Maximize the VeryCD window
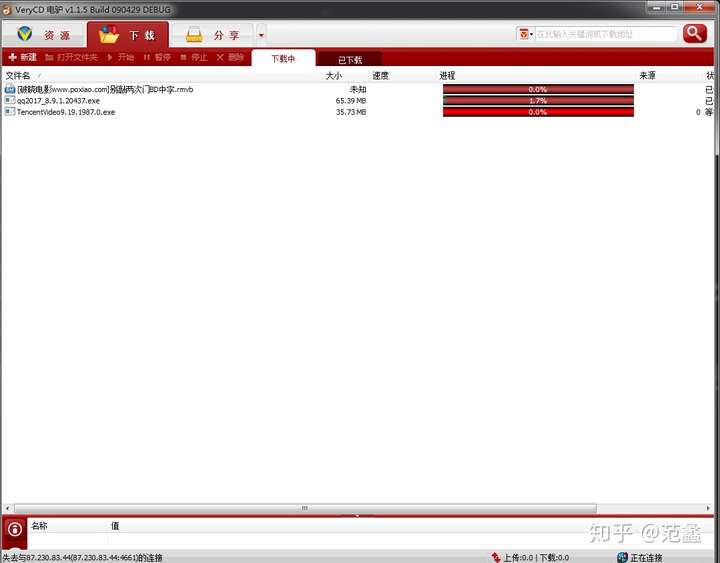The image size is (720, 563). point(675,6)
